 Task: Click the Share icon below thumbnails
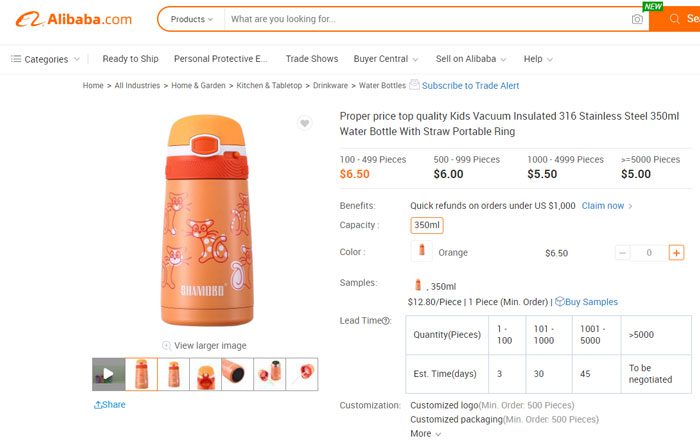pyautogui.click(x=98, y=405)
